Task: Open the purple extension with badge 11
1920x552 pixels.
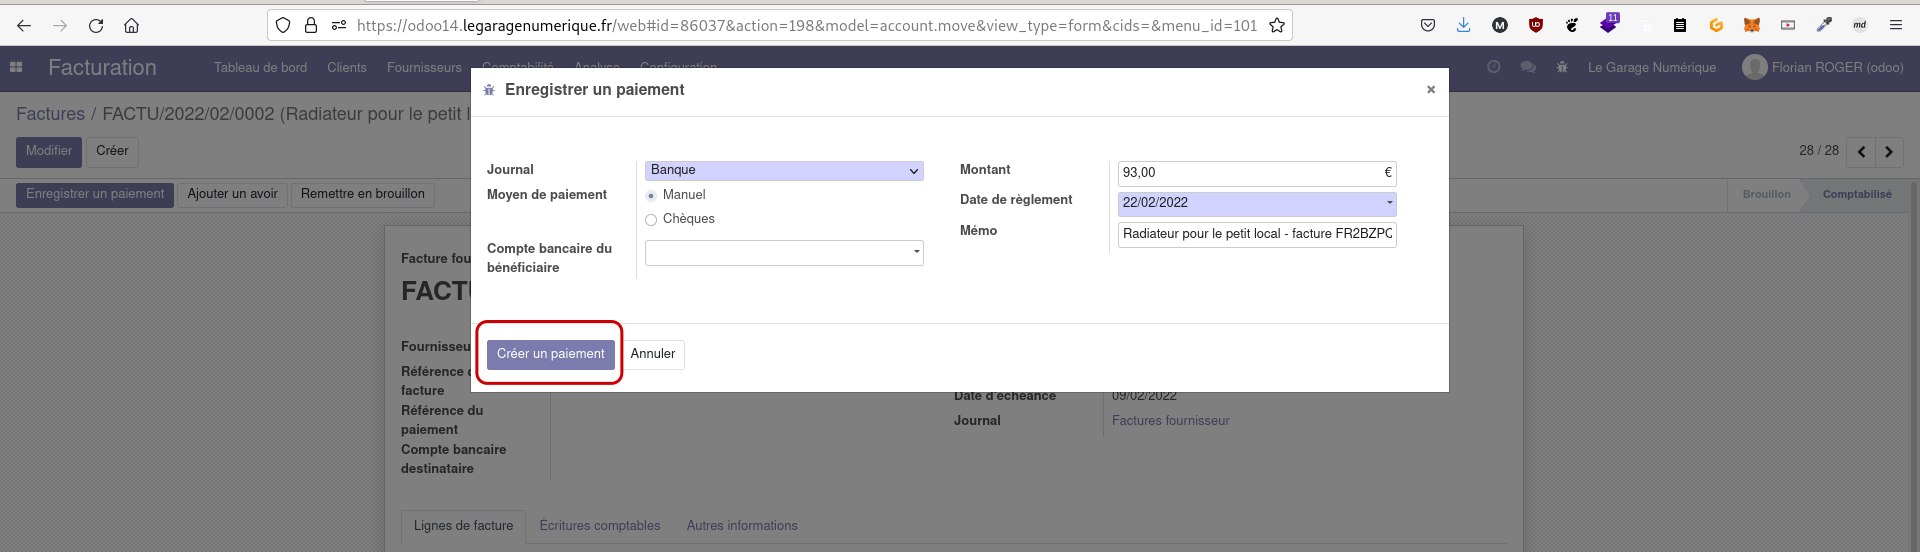Action: pyautogui.click(x=1608, y=23)
